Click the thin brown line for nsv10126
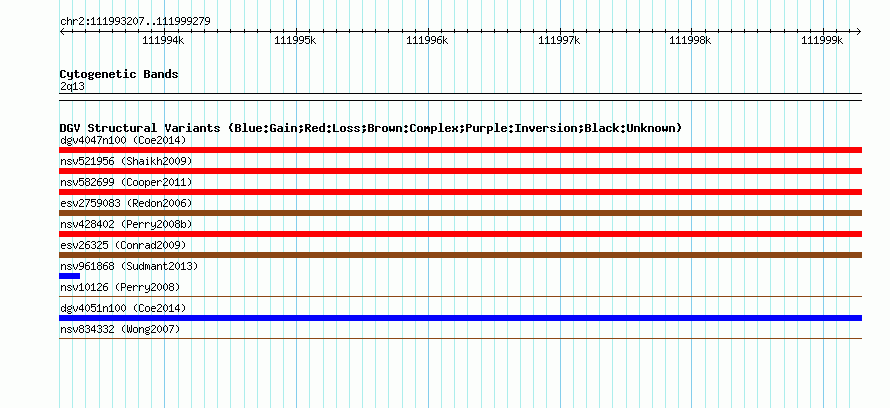The width and height of the screenshot is (890, 408). (x=460, y=296)
